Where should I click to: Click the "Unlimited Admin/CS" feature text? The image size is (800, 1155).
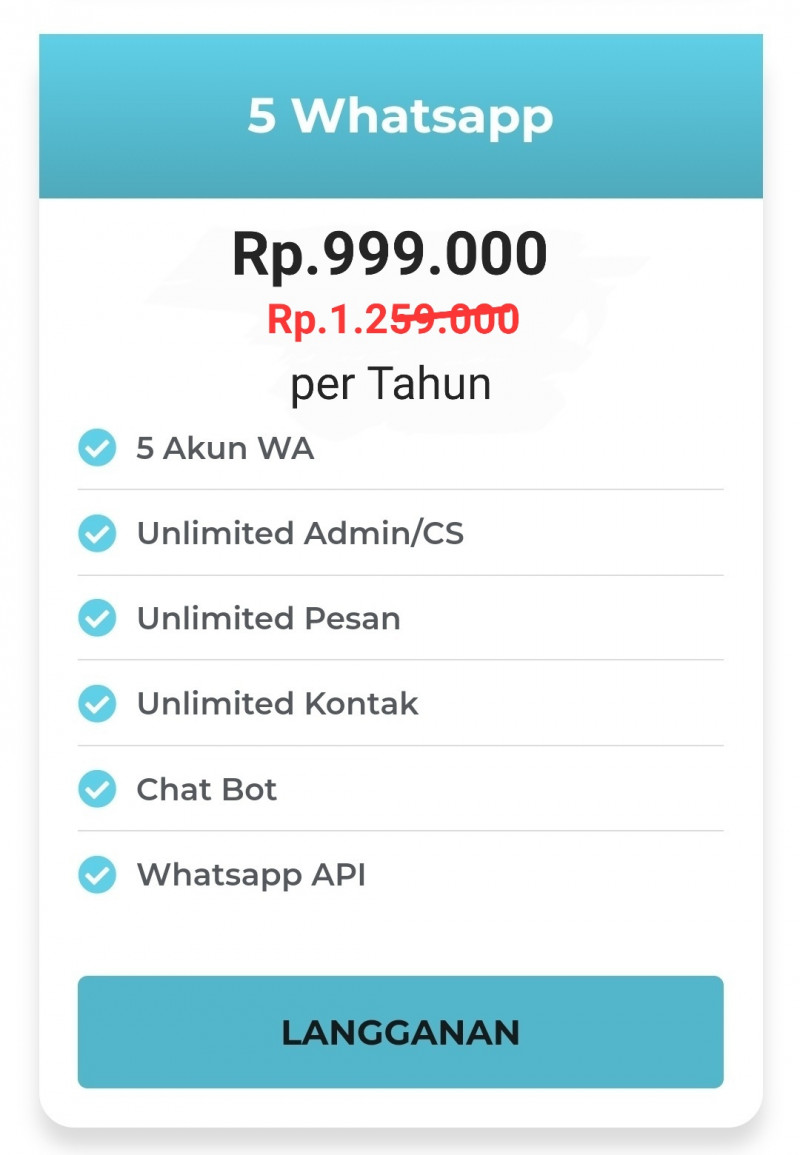point(300,533)
